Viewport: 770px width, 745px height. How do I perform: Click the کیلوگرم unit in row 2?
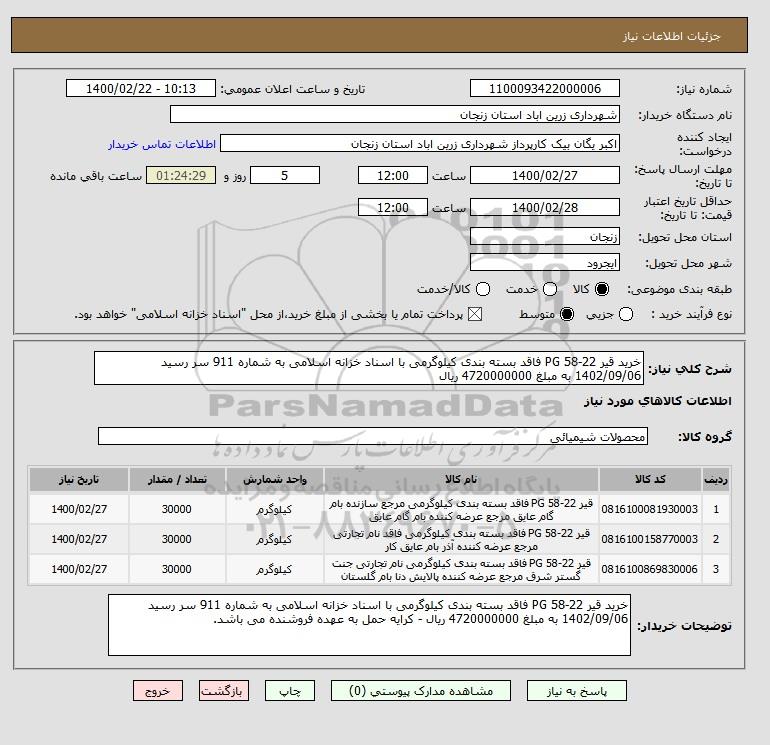pos(274,540)
